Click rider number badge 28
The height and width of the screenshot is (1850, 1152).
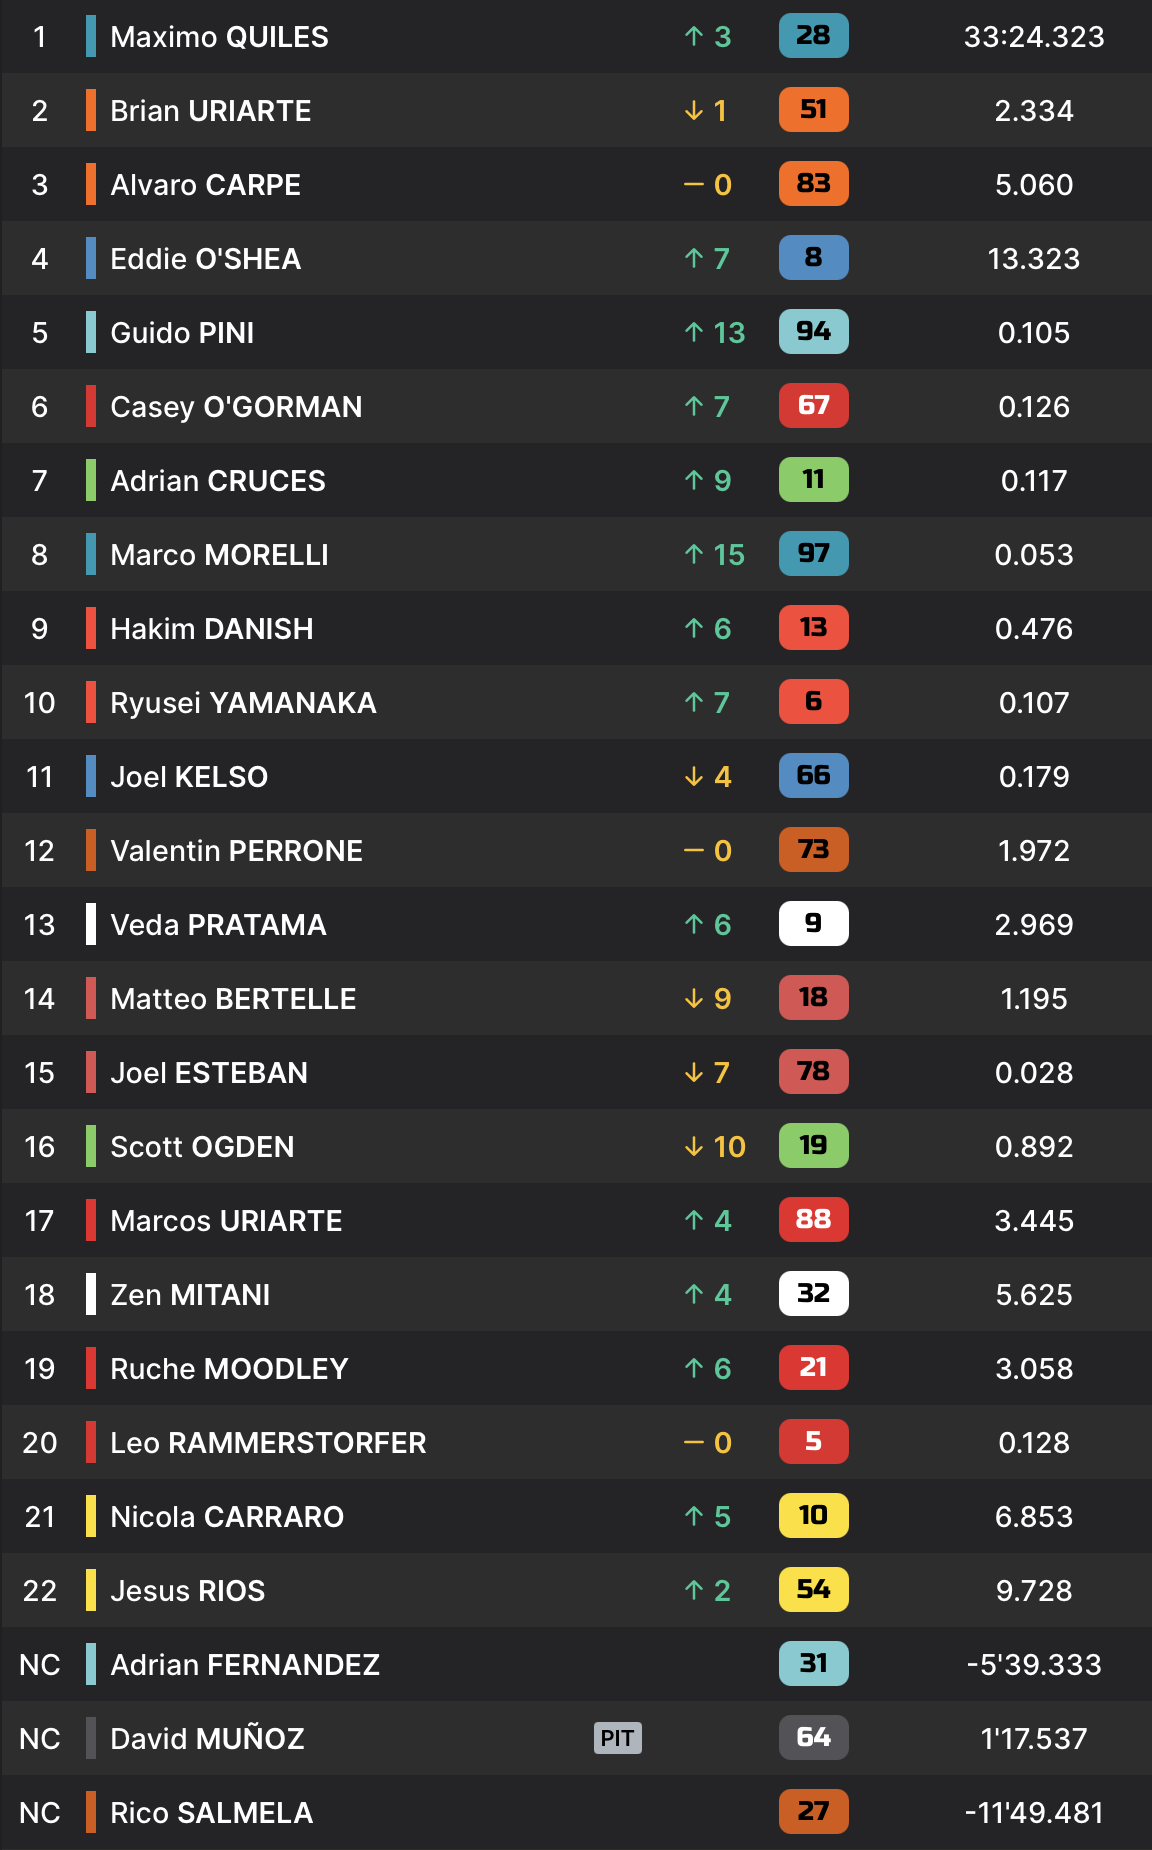click(x=813, y=36)
